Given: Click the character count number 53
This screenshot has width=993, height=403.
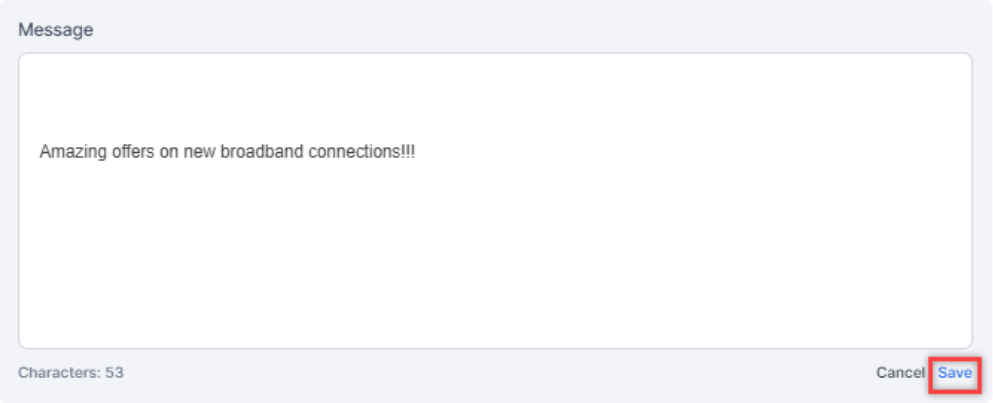Looking at the screenshot, I should coord(114,373).
